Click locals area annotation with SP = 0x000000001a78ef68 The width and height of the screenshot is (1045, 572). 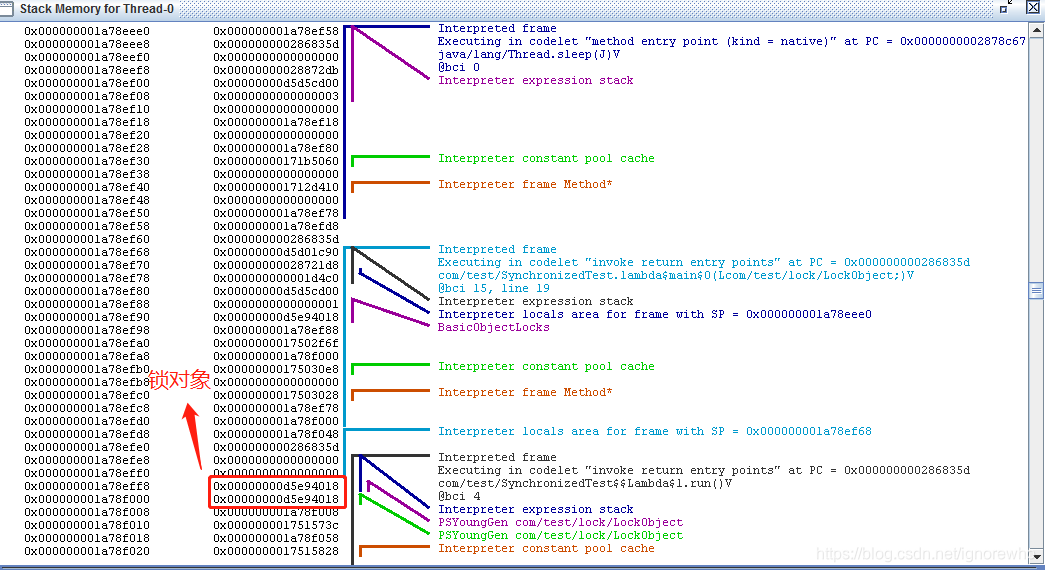pos(654,431)
